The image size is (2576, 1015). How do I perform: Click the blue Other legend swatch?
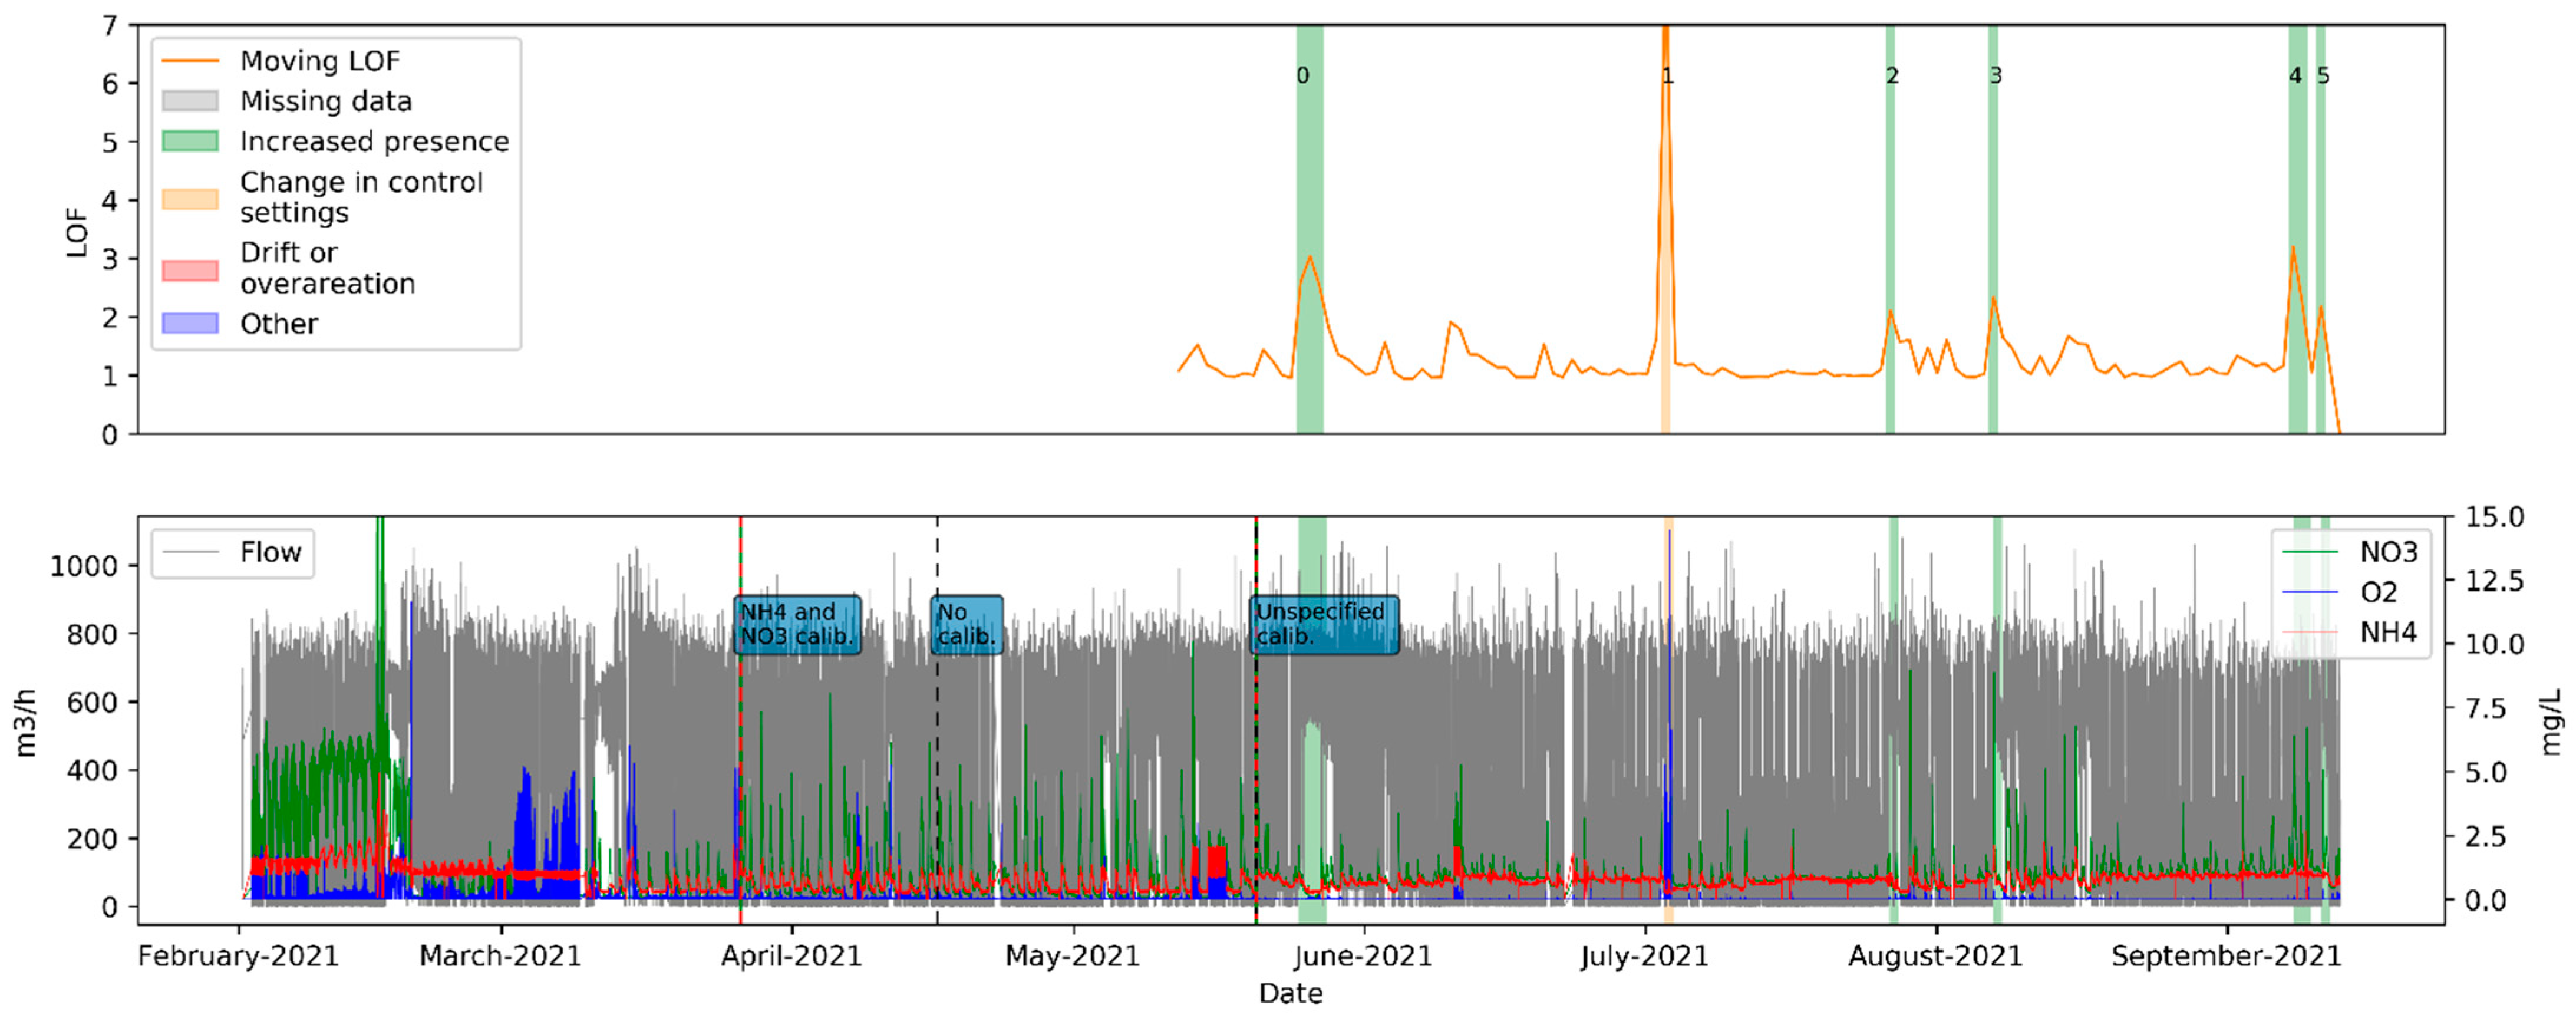[x=190, y=323]
